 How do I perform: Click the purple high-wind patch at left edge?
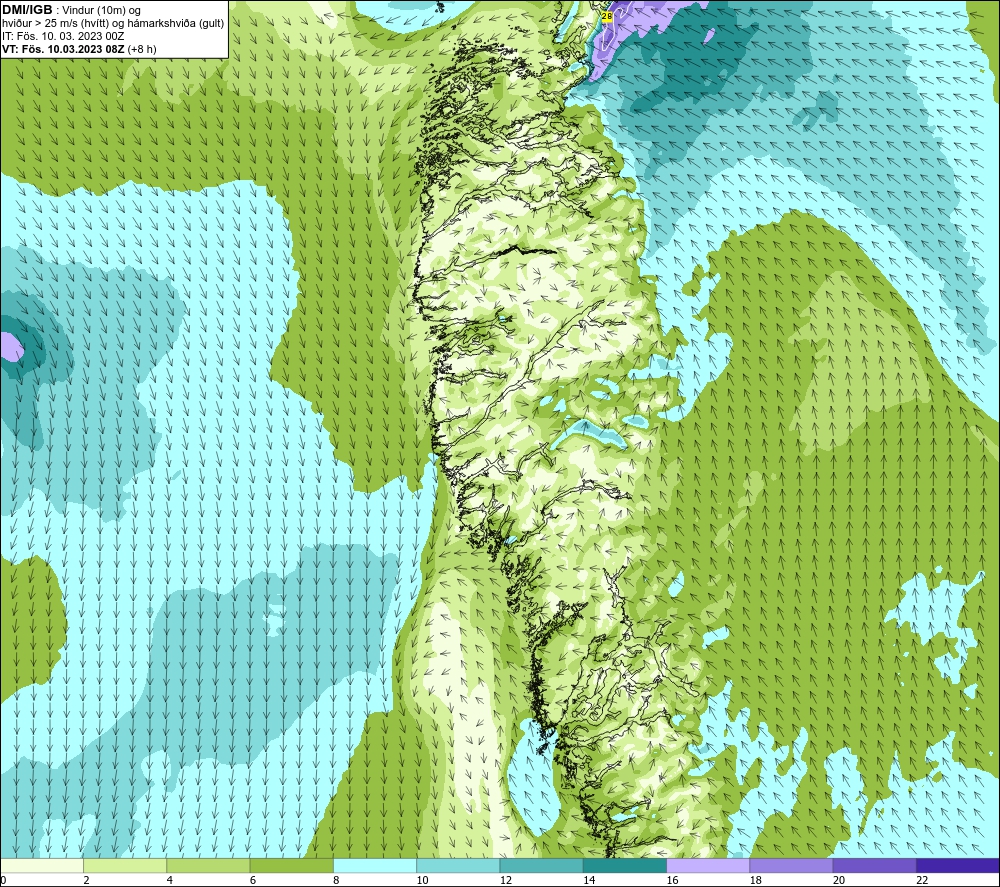pos(10,348)
